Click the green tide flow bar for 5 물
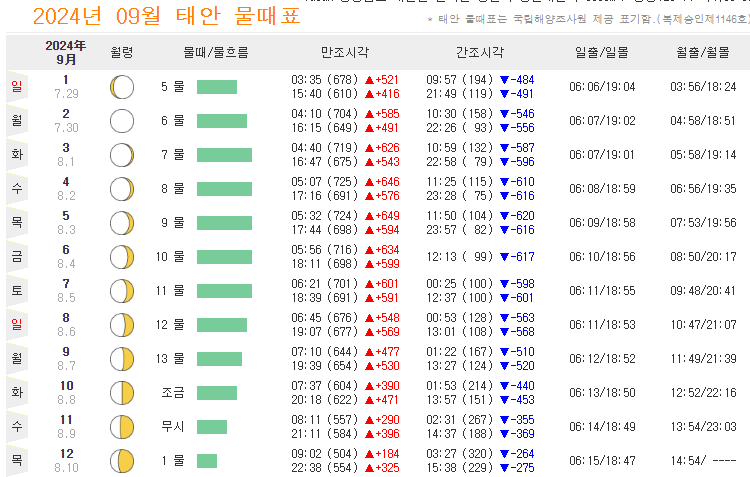 [217, 87]
